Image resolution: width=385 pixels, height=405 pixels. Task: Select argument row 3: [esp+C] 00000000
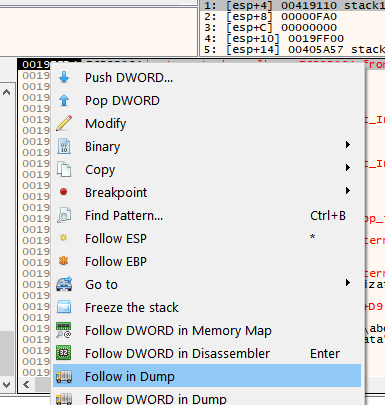pyautogui.click(x=292, y=27)
